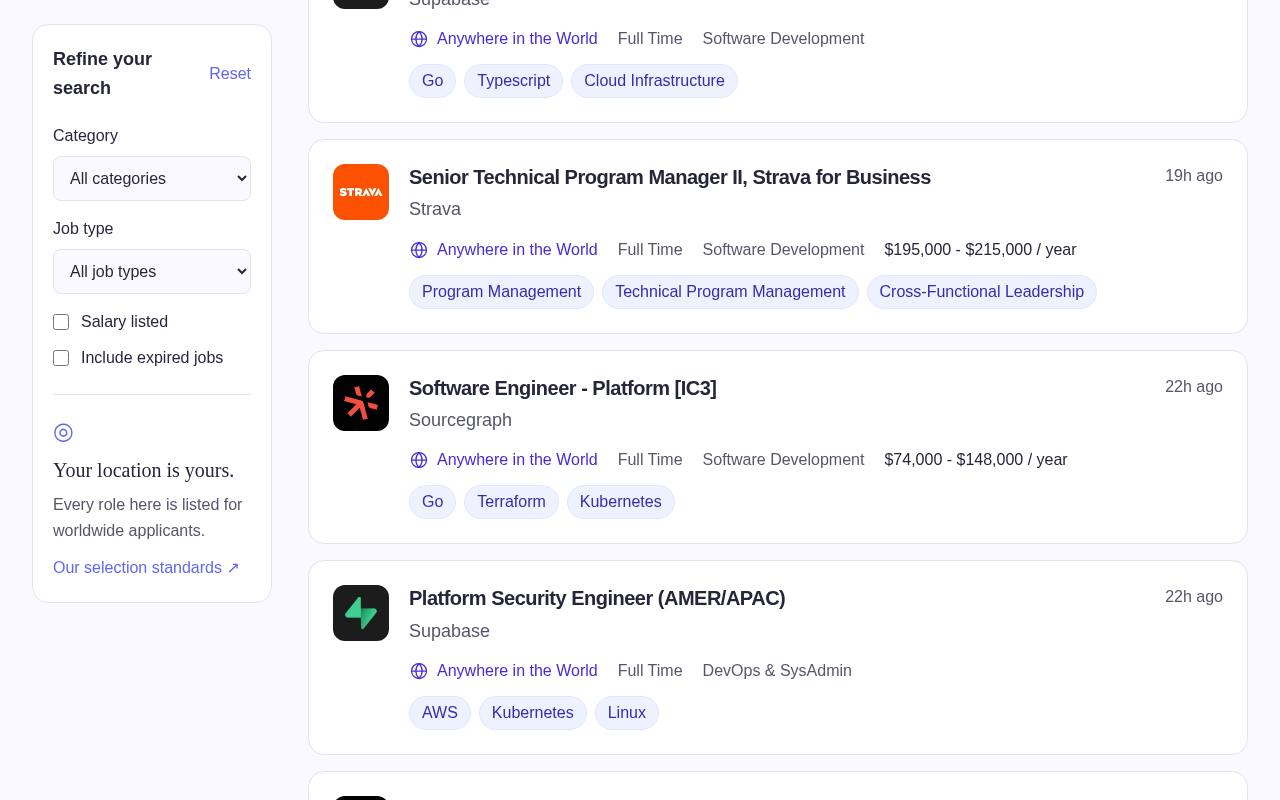Click Anywhere in the World in Strava listing

pos(517,250)
